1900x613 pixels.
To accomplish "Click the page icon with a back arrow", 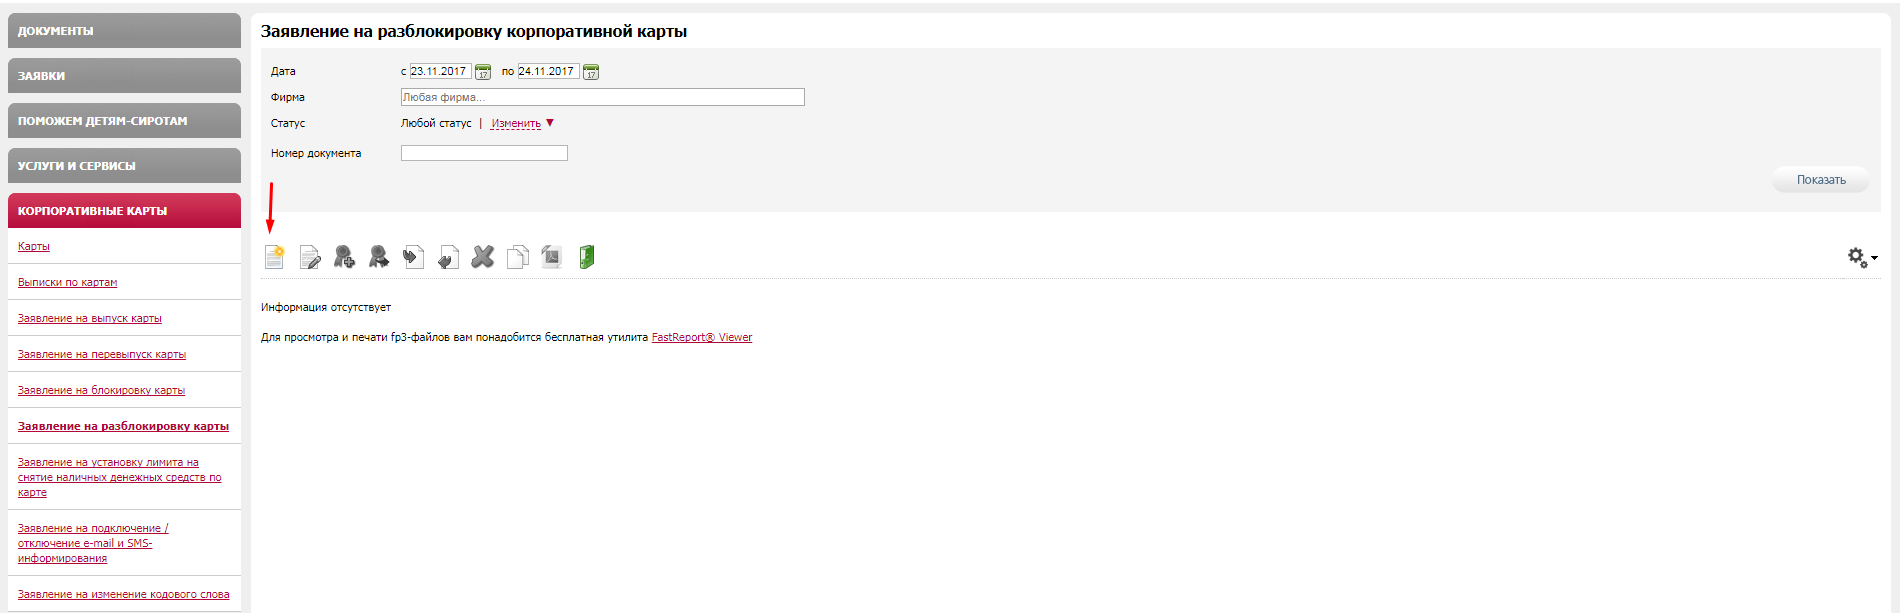I will pos(448,257).
